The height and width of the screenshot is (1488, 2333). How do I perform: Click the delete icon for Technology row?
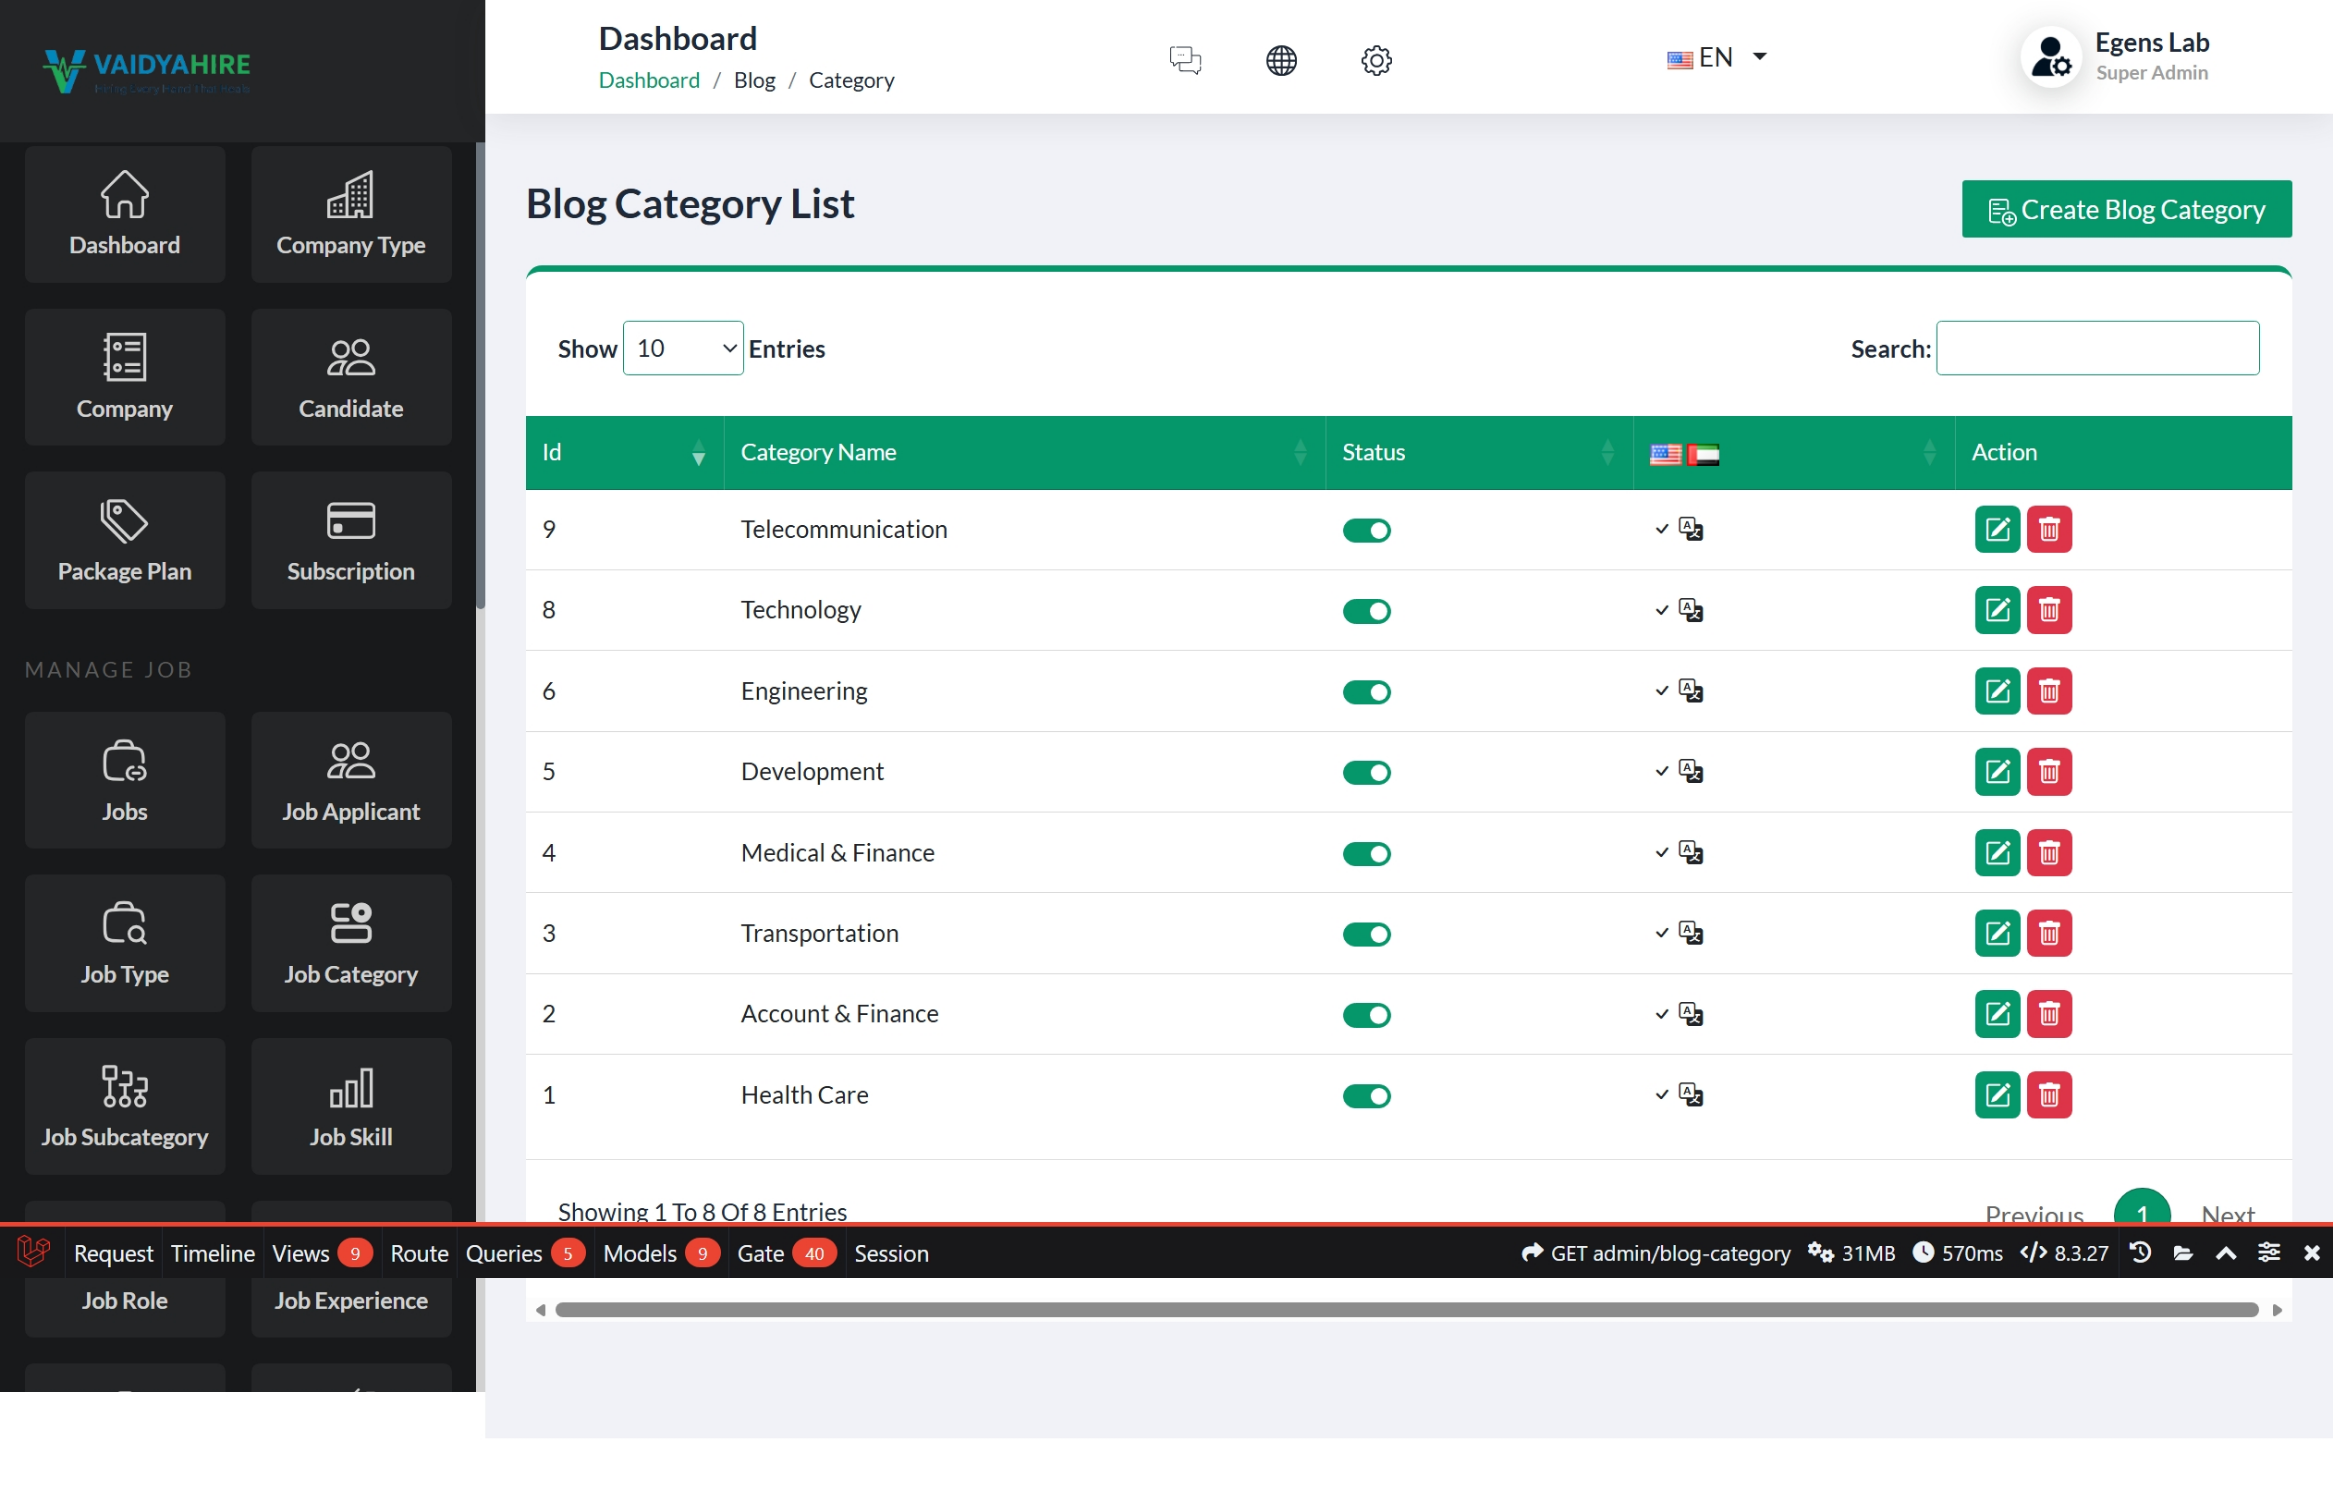tap(2048, 610)
